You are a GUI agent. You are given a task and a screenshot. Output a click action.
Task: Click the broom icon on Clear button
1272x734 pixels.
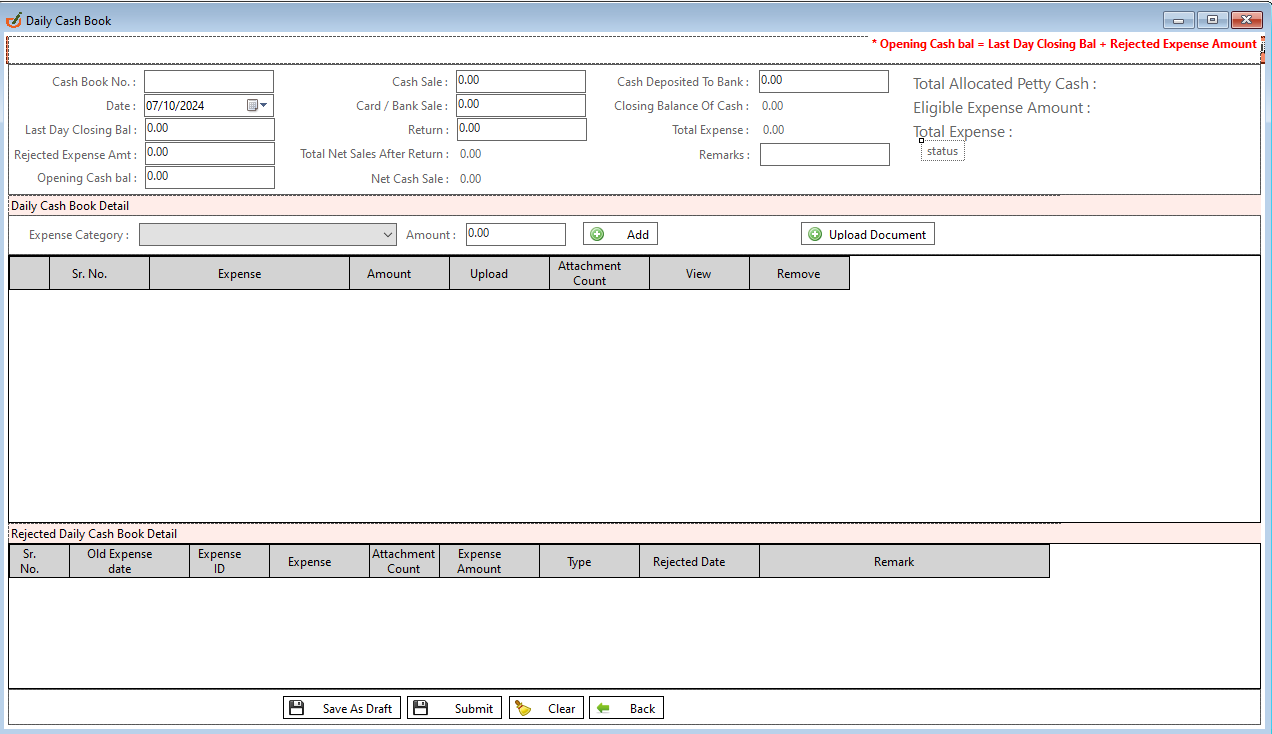pyautogui.click(x=523, y=708)
